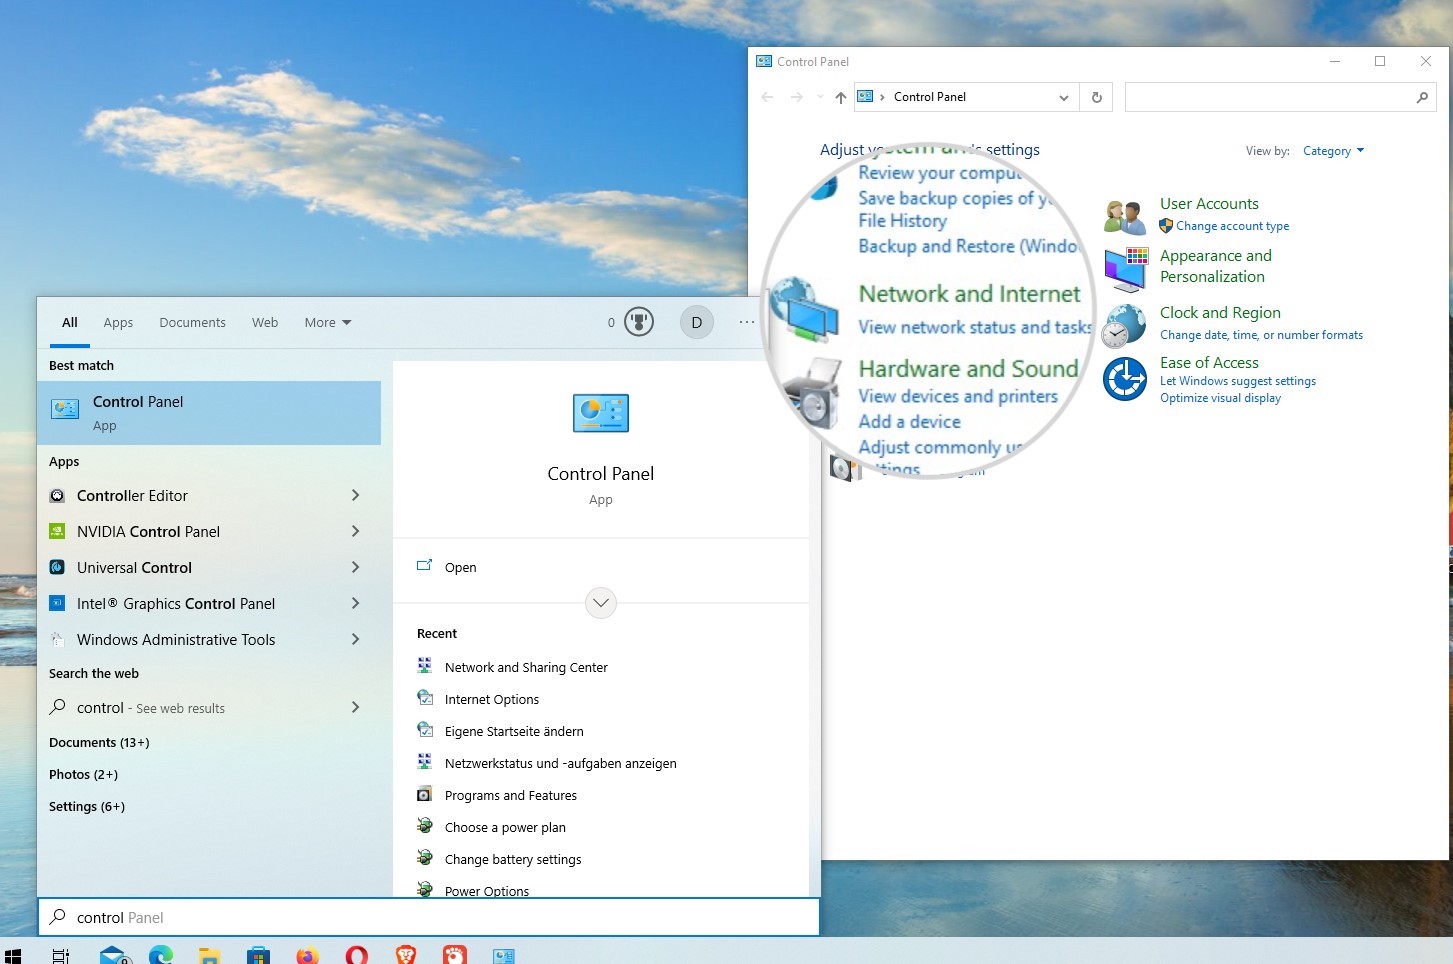Open Clock and Region link

coord(1220,313)
